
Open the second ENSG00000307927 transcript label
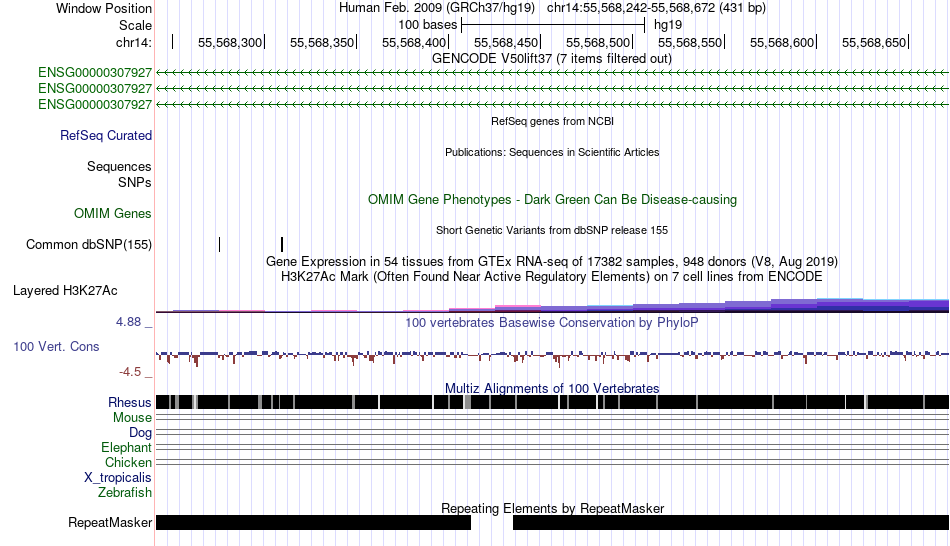point(95,88)
